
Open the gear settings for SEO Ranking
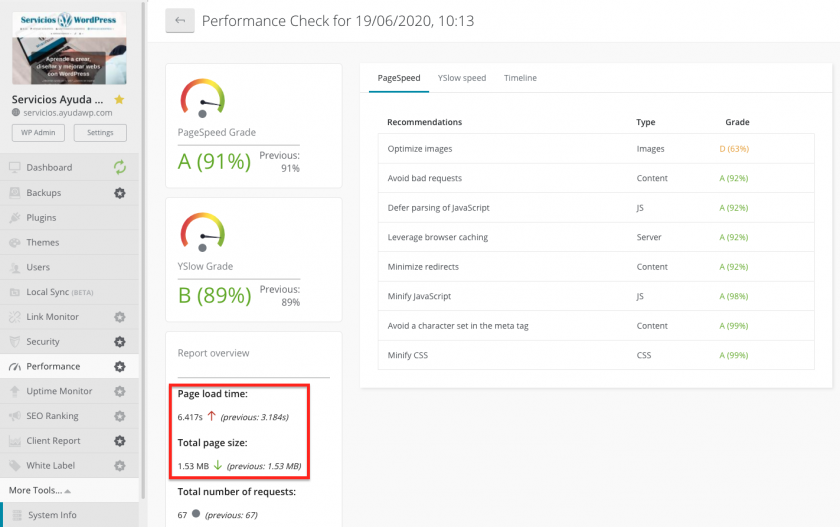click(x=120, y=416)
